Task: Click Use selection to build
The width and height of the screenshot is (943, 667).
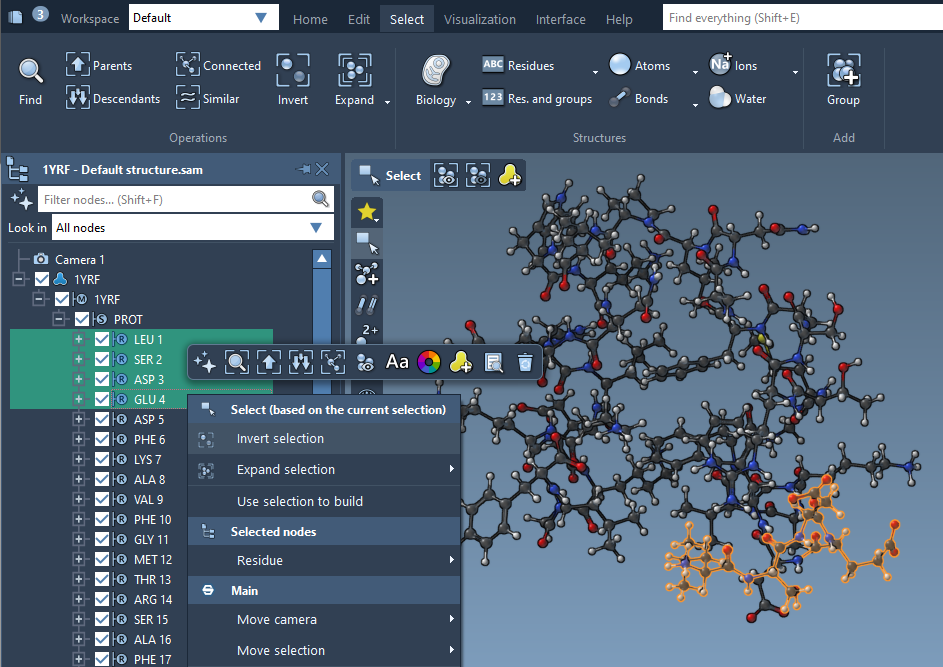Action: coord(299,501)
